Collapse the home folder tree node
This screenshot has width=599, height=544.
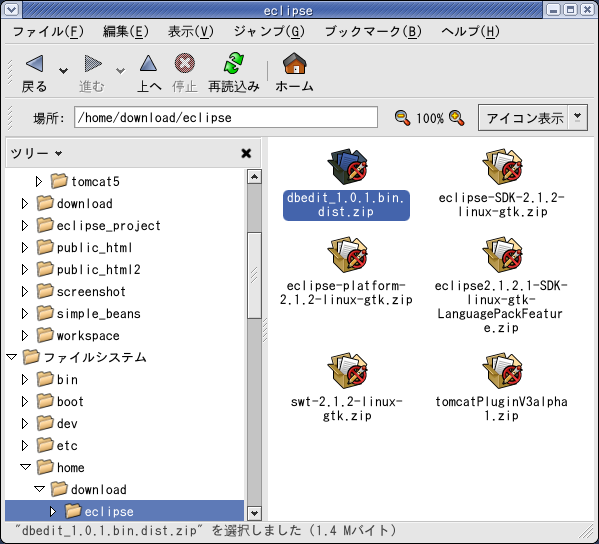26,467
